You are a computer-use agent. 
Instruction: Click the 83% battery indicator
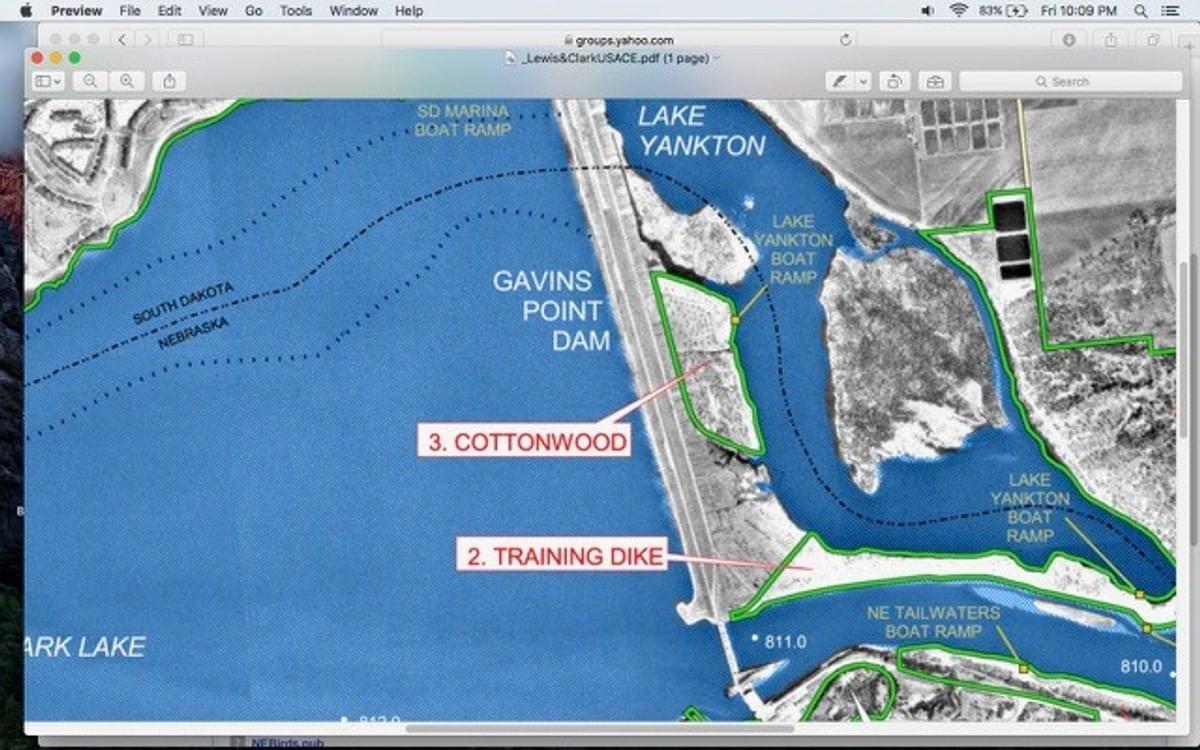pos(1003,11)
